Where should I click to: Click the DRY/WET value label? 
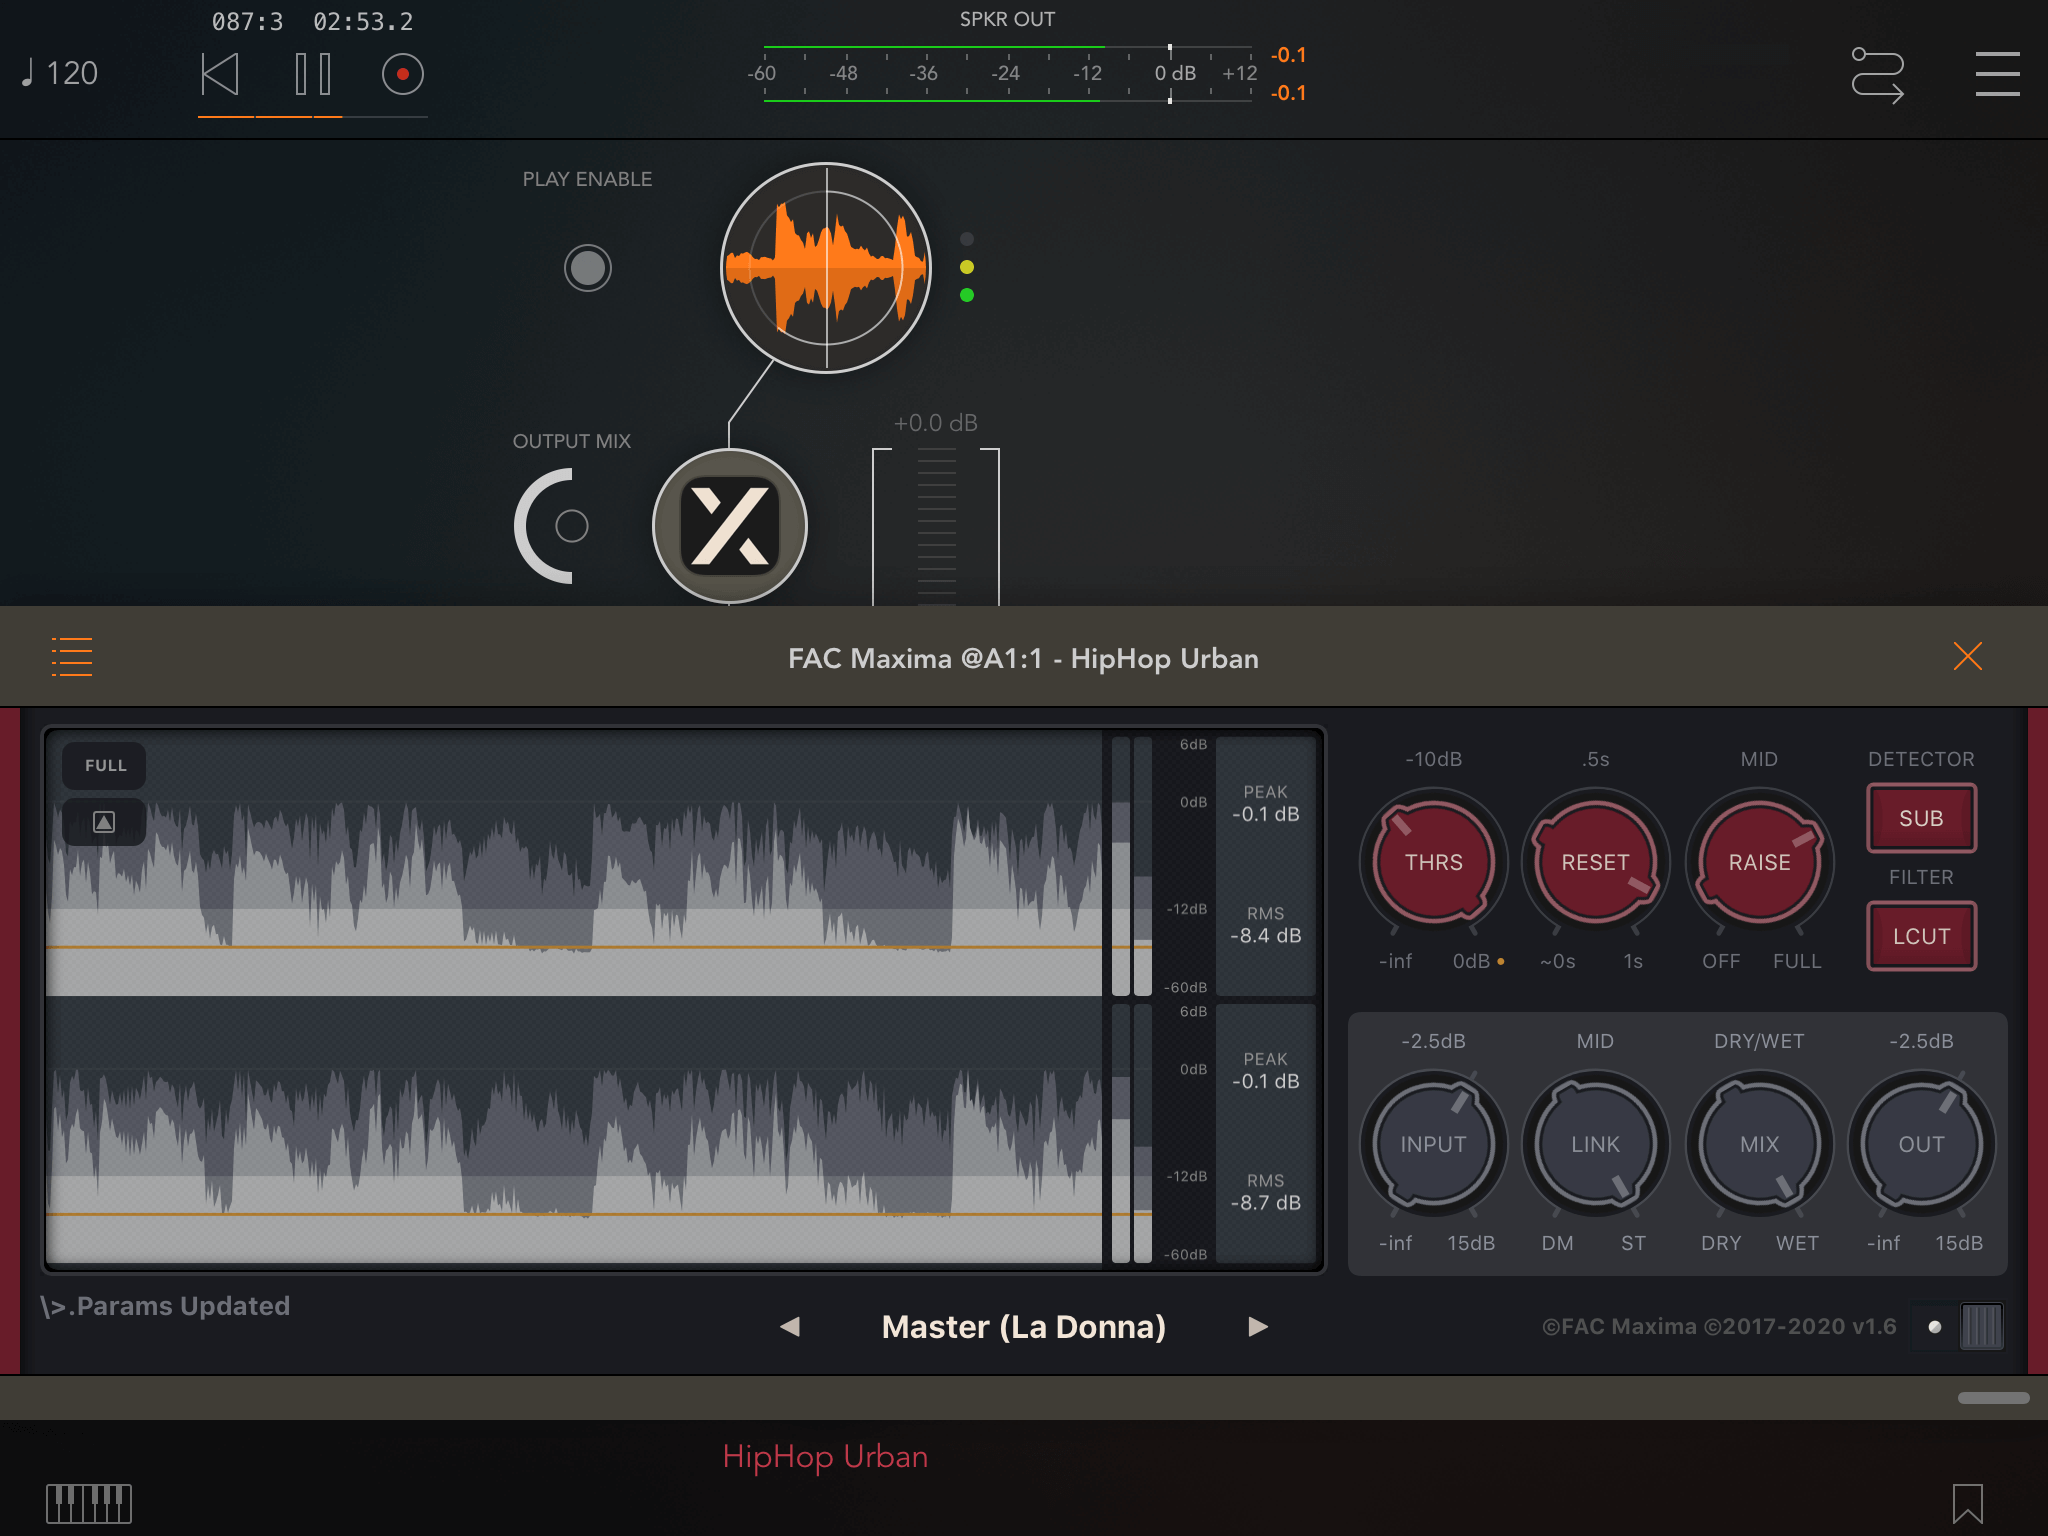pos(1759,1041)
